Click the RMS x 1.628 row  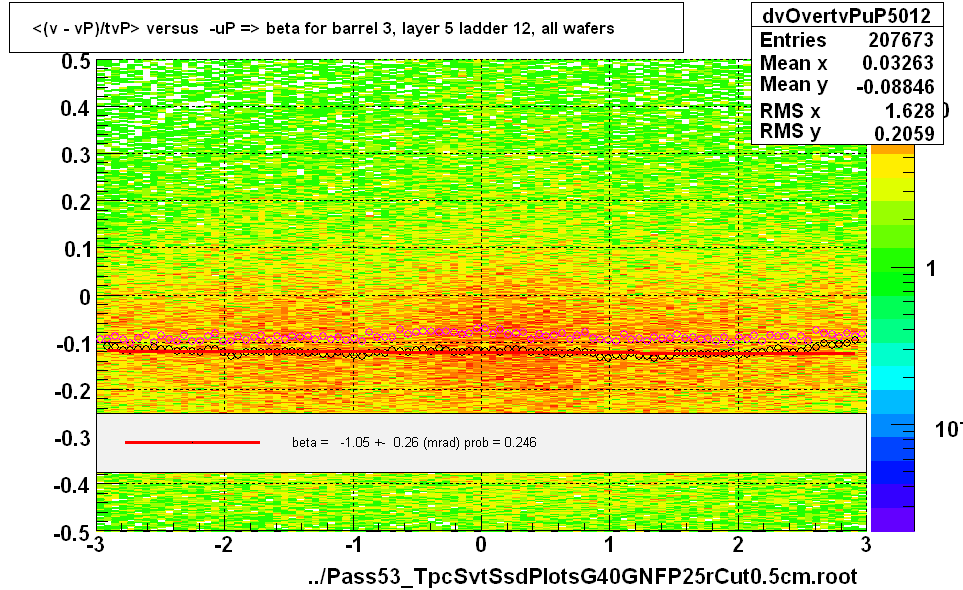pyautogui.click(x=846, y=111)
